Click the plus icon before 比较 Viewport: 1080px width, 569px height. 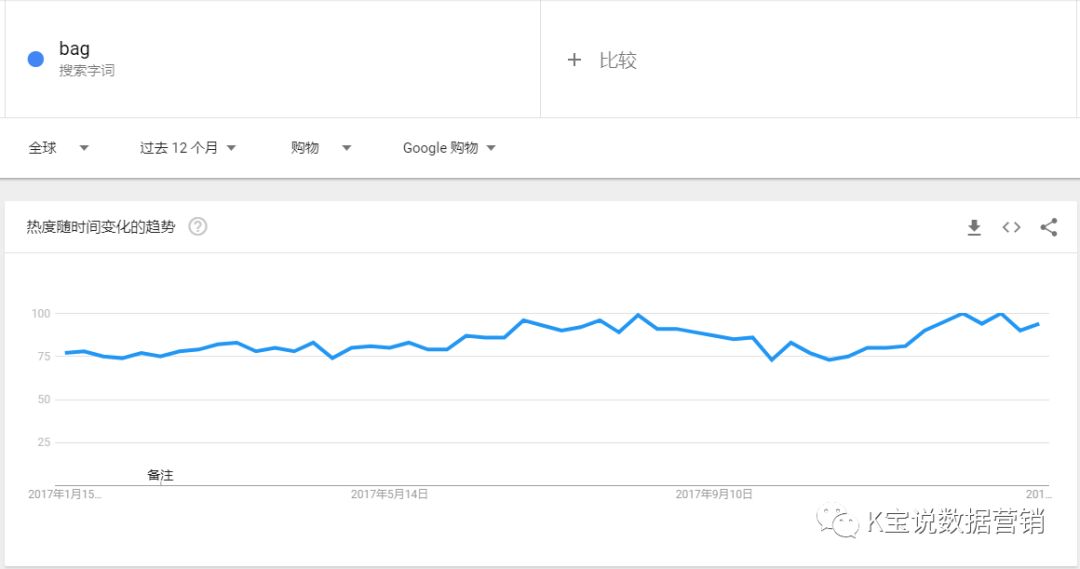coord(574,60)
